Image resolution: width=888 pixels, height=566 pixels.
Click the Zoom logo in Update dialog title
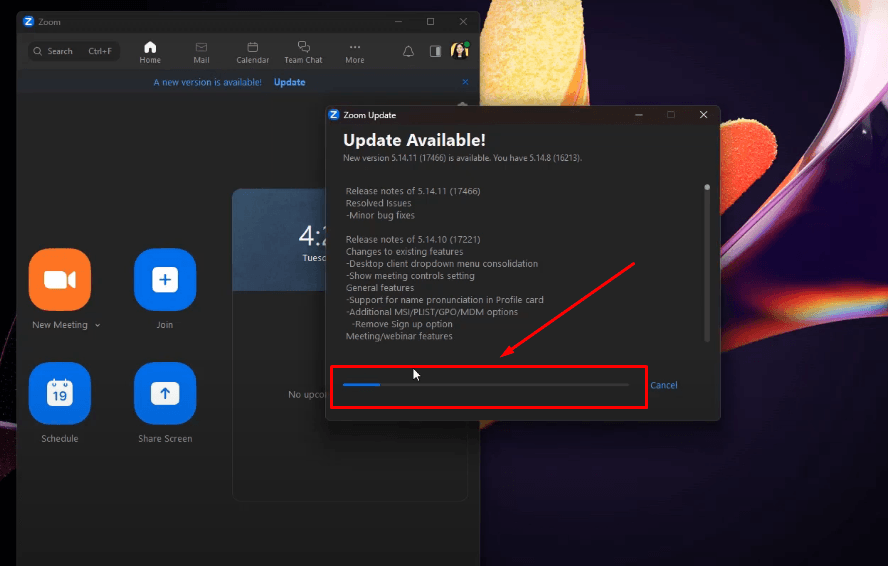[334, 115]
